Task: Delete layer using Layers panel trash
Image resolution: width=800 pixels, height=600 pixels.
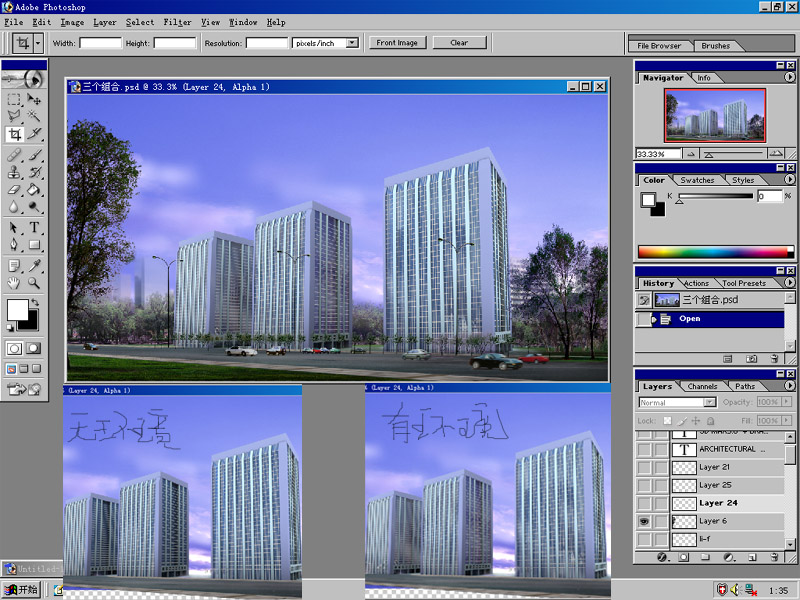Action: [x=774, y=557]
